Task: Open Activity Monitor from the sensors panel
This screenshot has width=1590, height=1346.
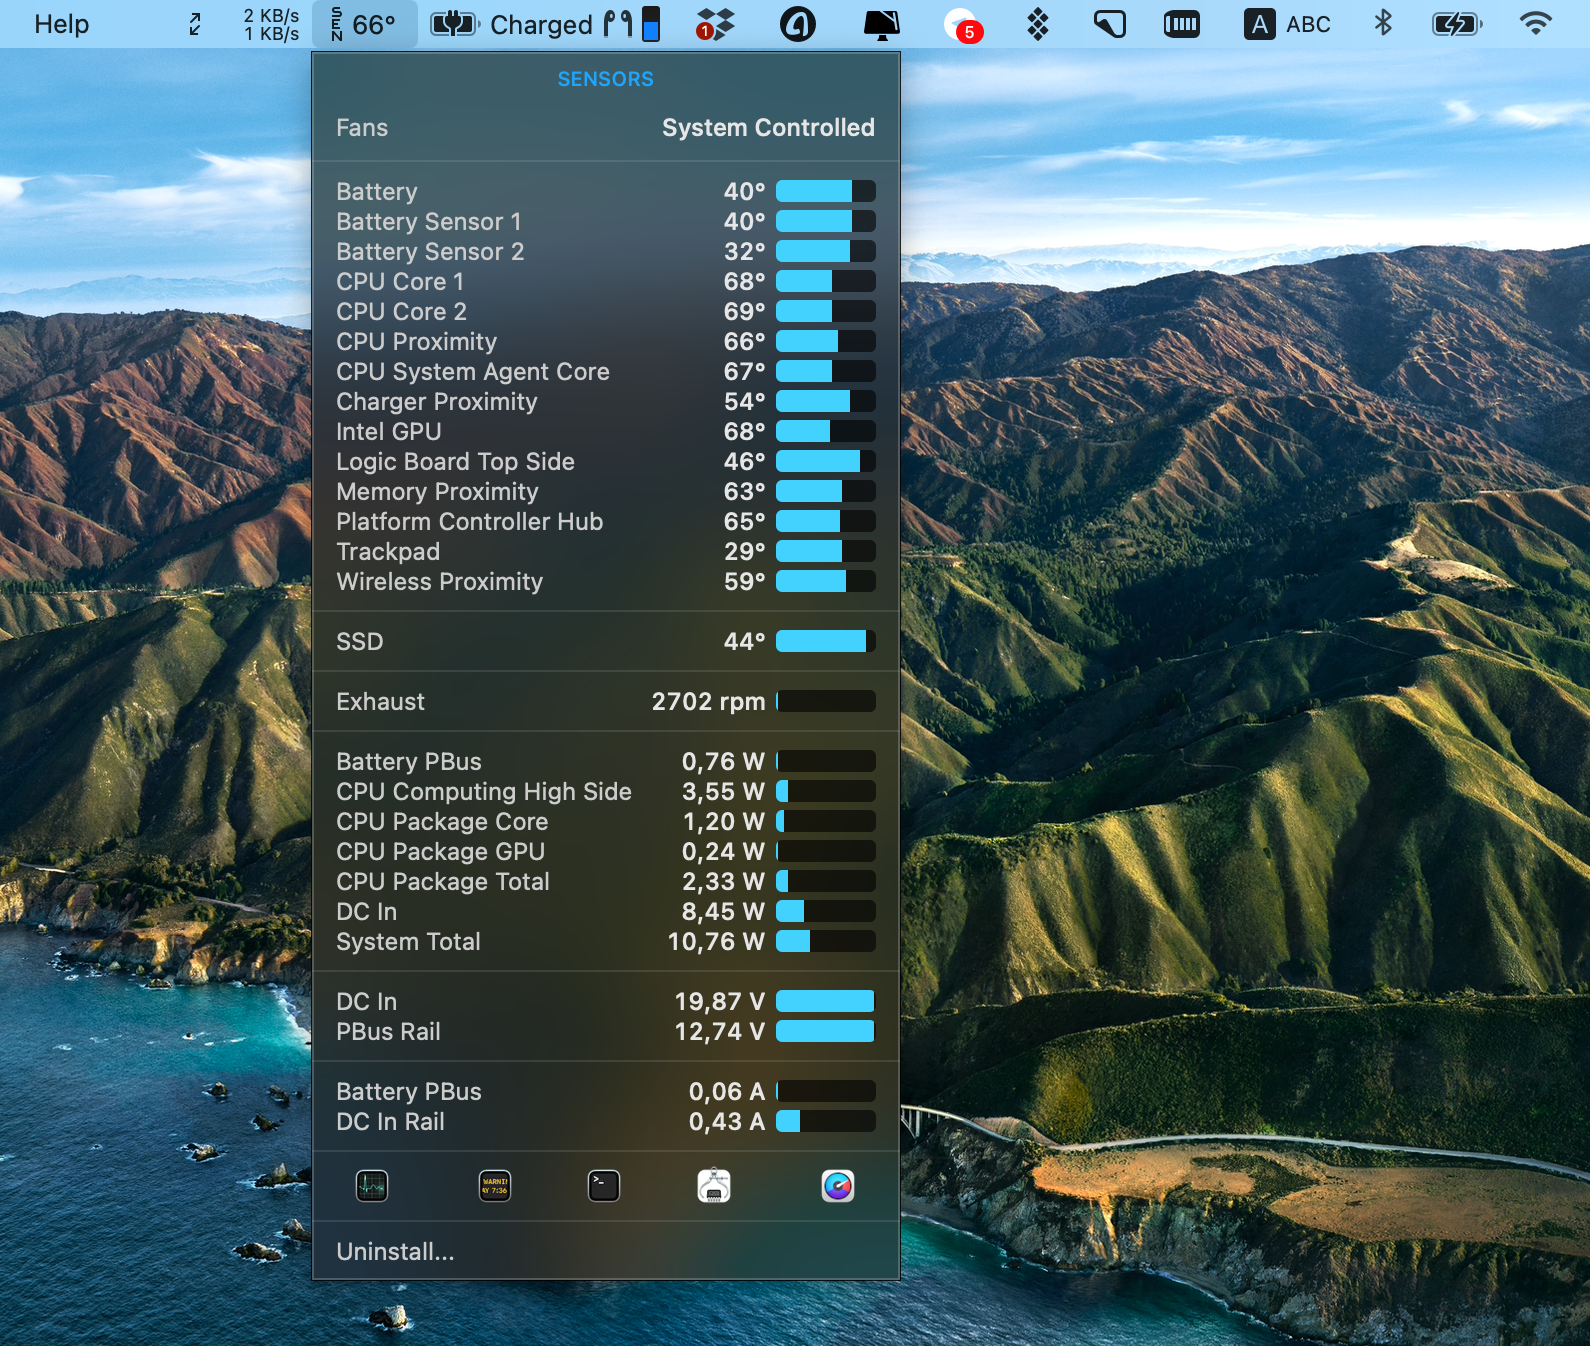Action: pyautogui.click(x=372, y=1186)
